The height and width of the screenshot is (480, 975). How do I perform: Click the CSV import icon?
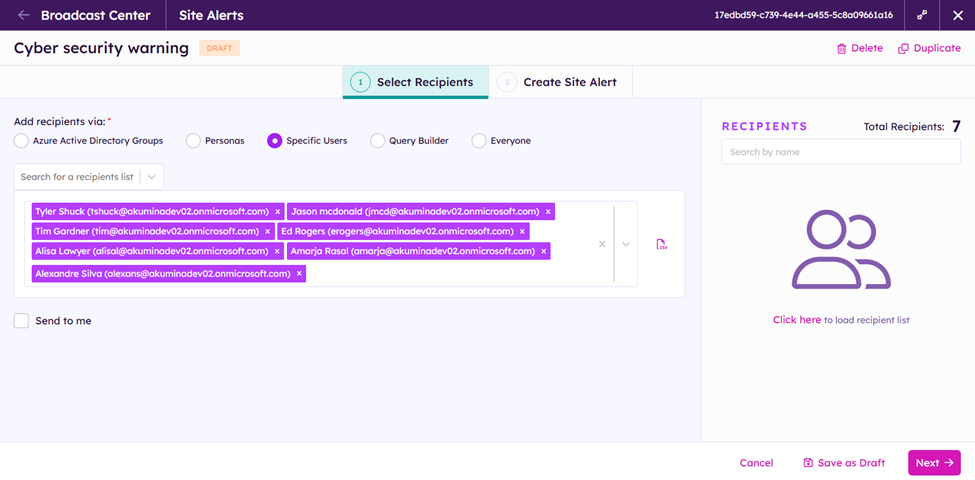(661, 244)
